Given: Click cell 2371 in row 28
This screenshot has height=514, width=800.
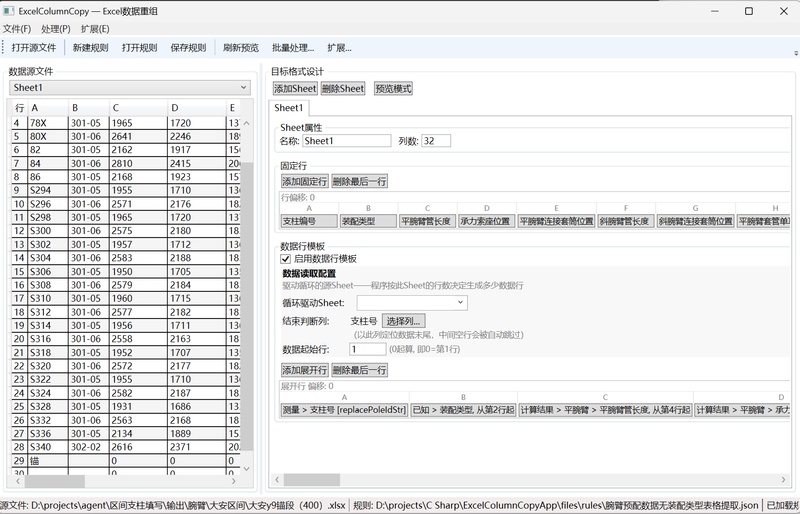Looking at the screenshot, I should point(197,447).
